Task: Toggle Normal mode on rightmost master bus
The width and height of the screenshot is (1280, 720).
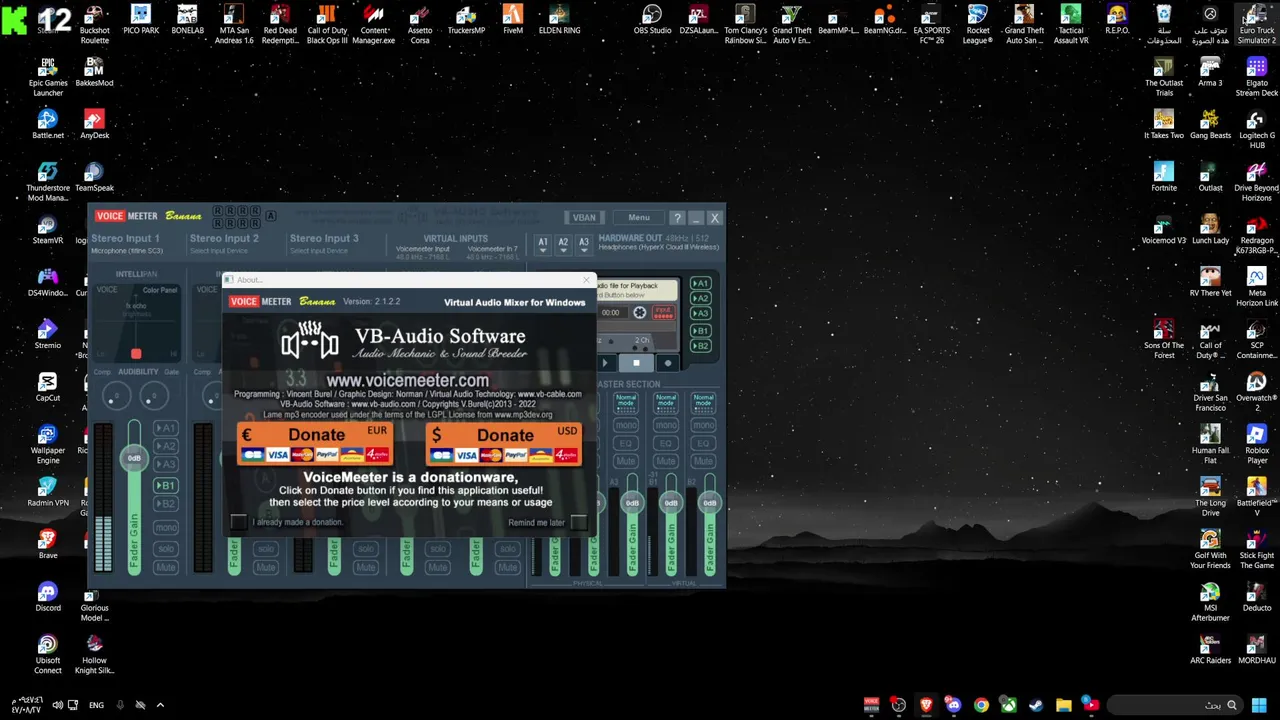Action: coord(704,402)
